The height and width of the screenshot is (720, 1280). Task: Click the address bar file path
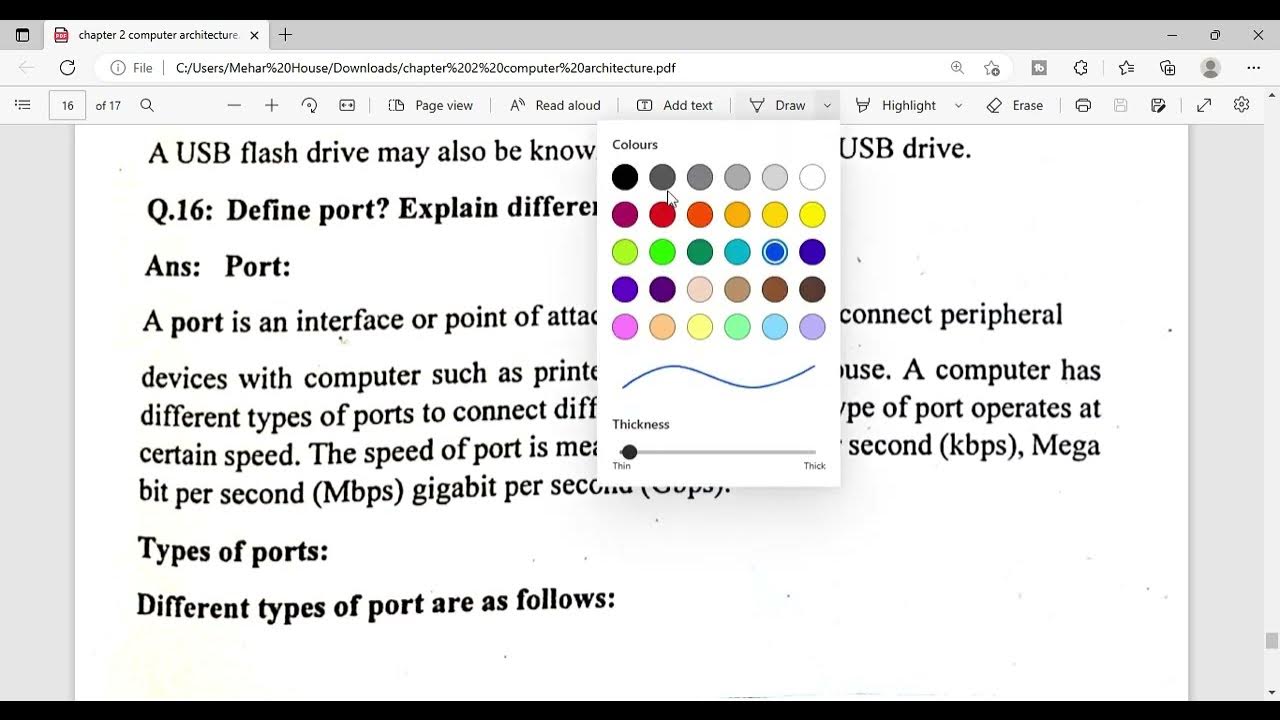[426, 68]
